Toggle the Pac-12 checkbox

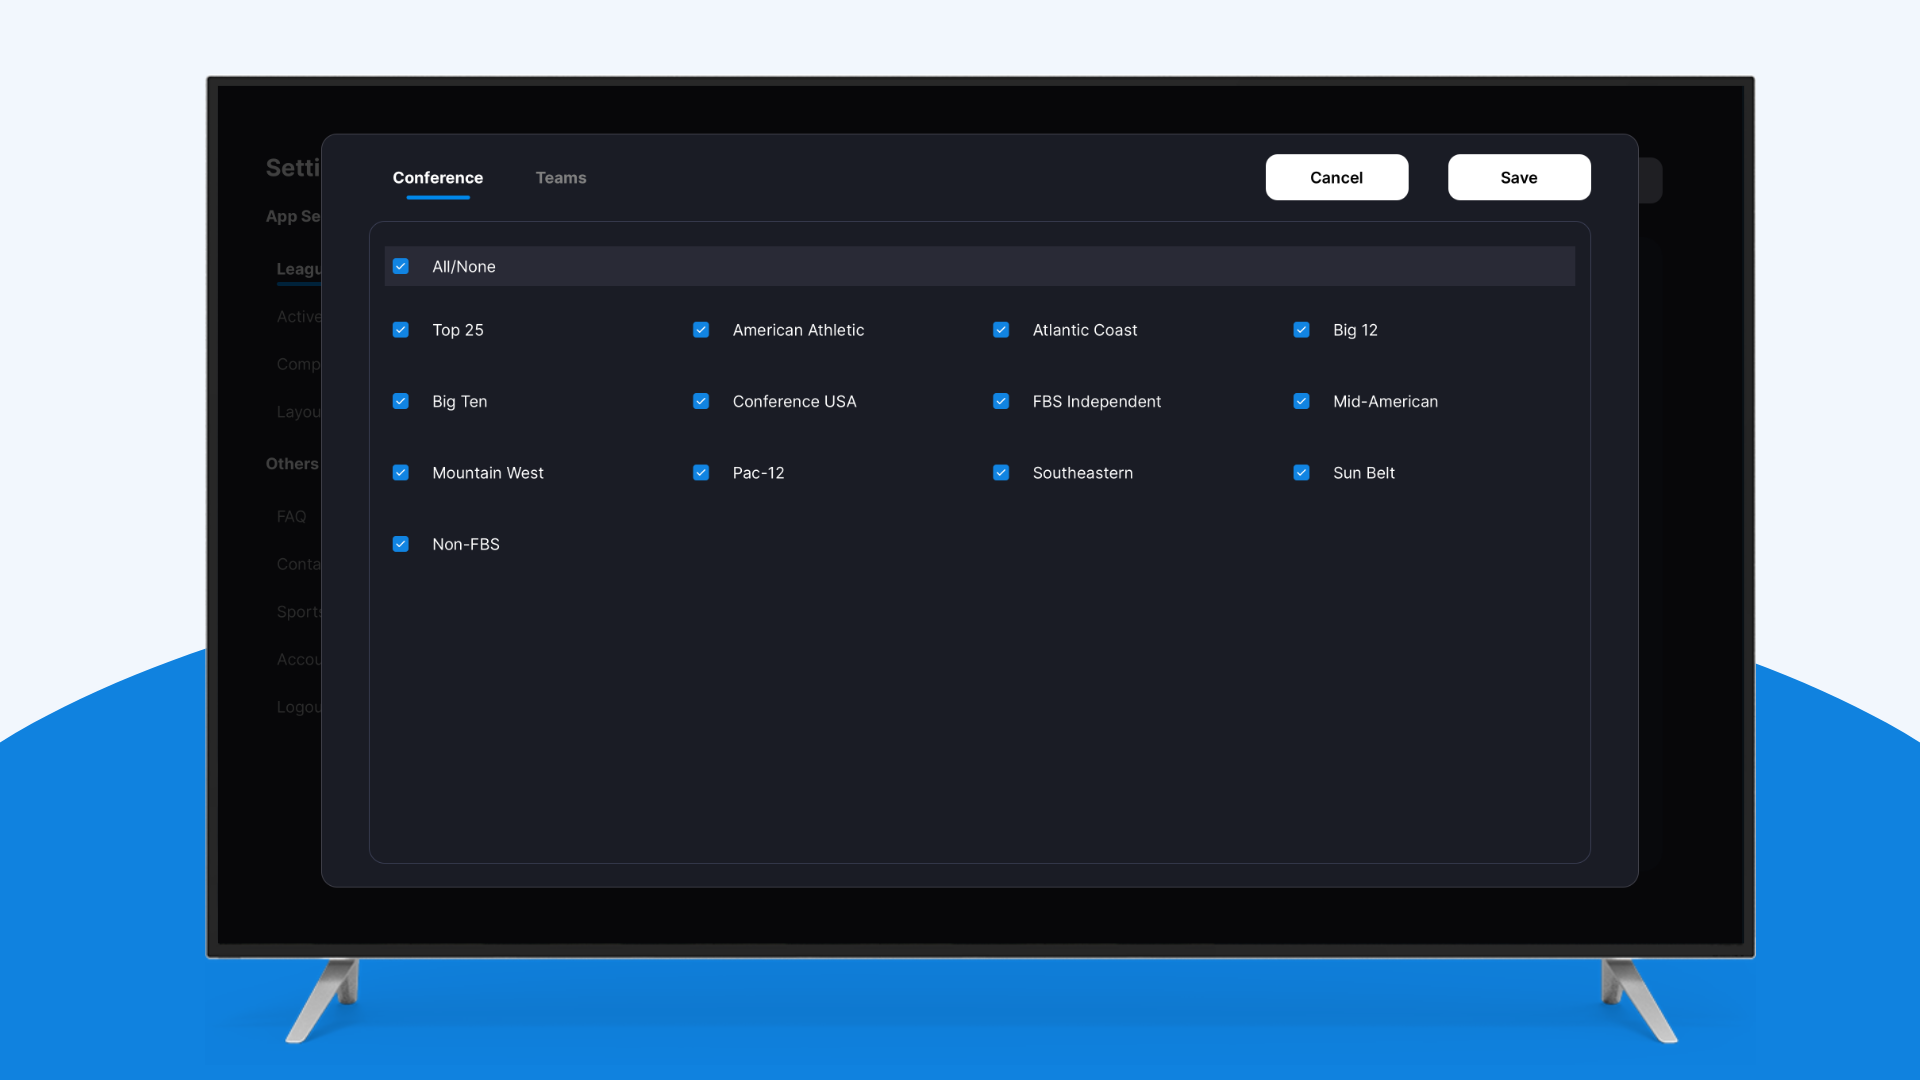point(701,473)
